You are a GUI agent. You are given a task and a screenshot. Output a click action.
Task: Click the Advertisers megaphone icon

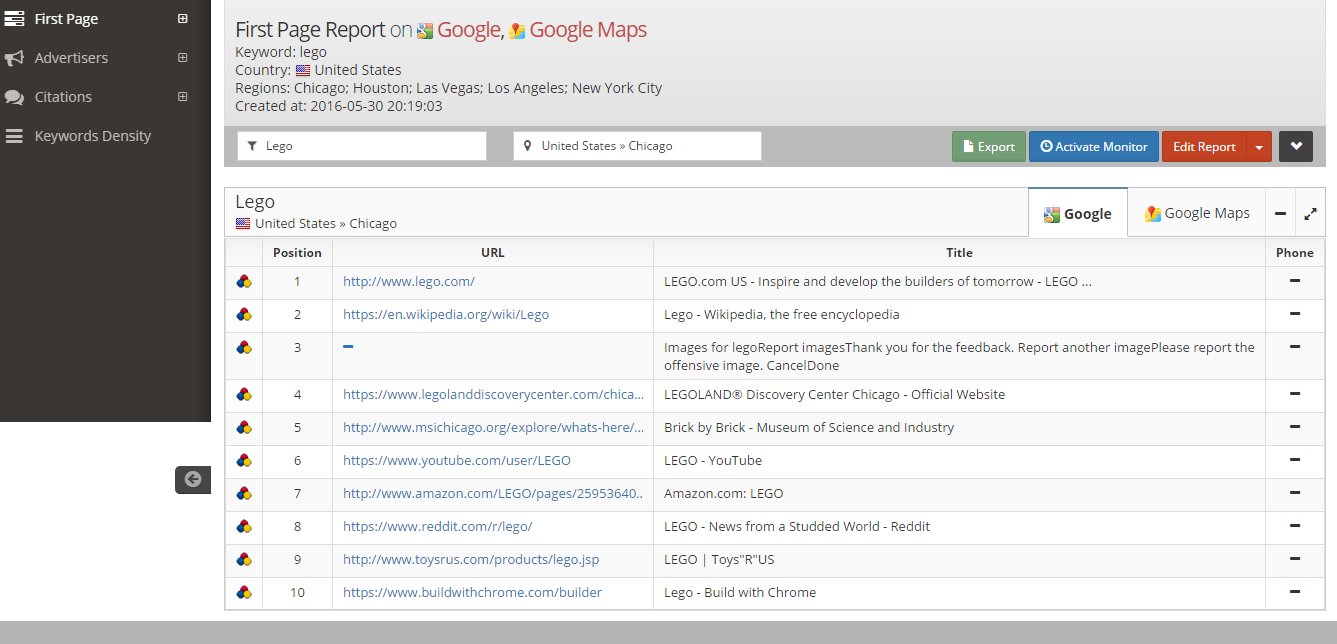[x=14, y=58]
